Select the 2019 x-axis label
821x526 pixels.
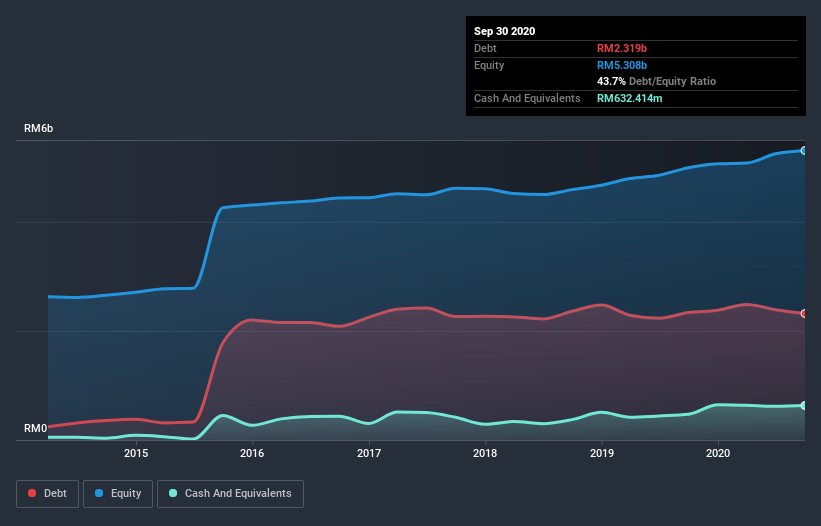coord(602,453)
